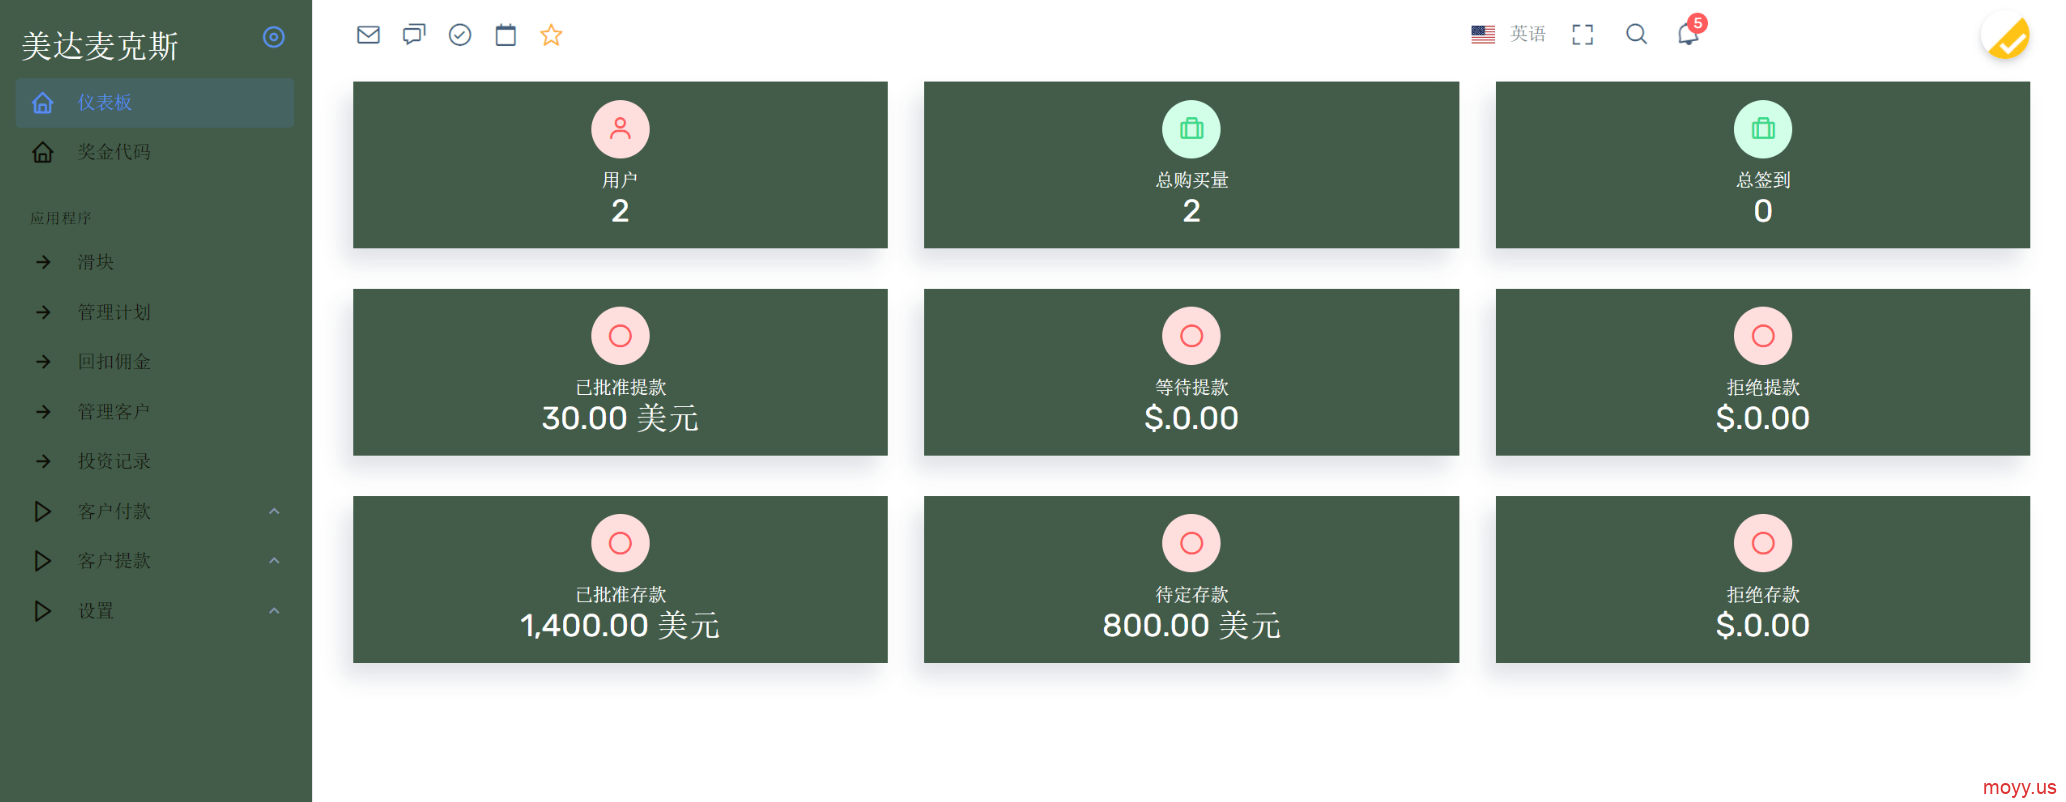The image size is (2066, 802).
Task: Toggle the sidebar collapse radio icon
Action: (x=274, y=37)
